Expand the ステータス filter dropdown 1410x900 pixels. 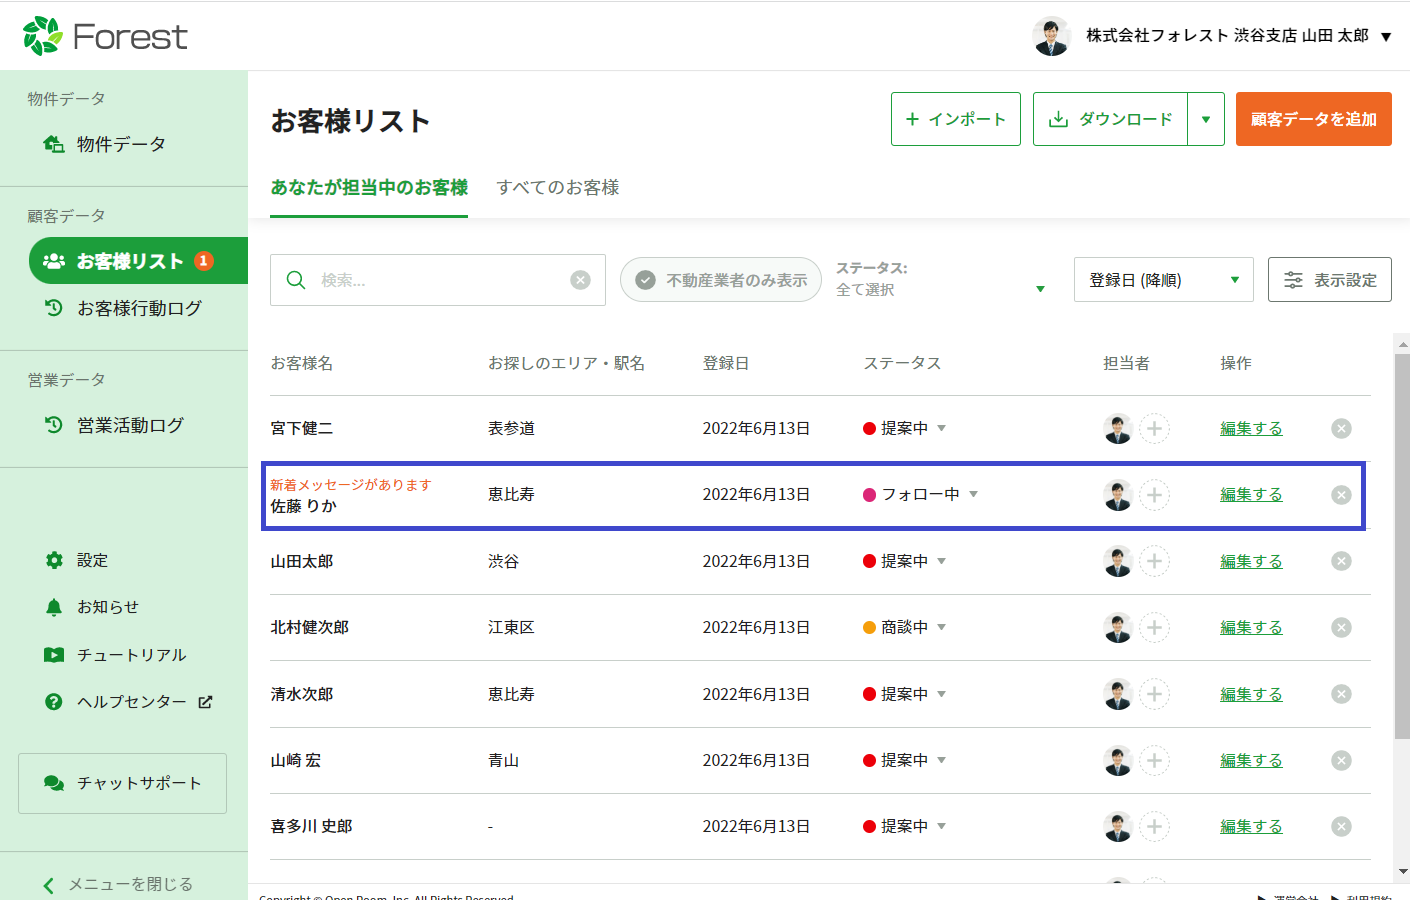click(1040, 289)
